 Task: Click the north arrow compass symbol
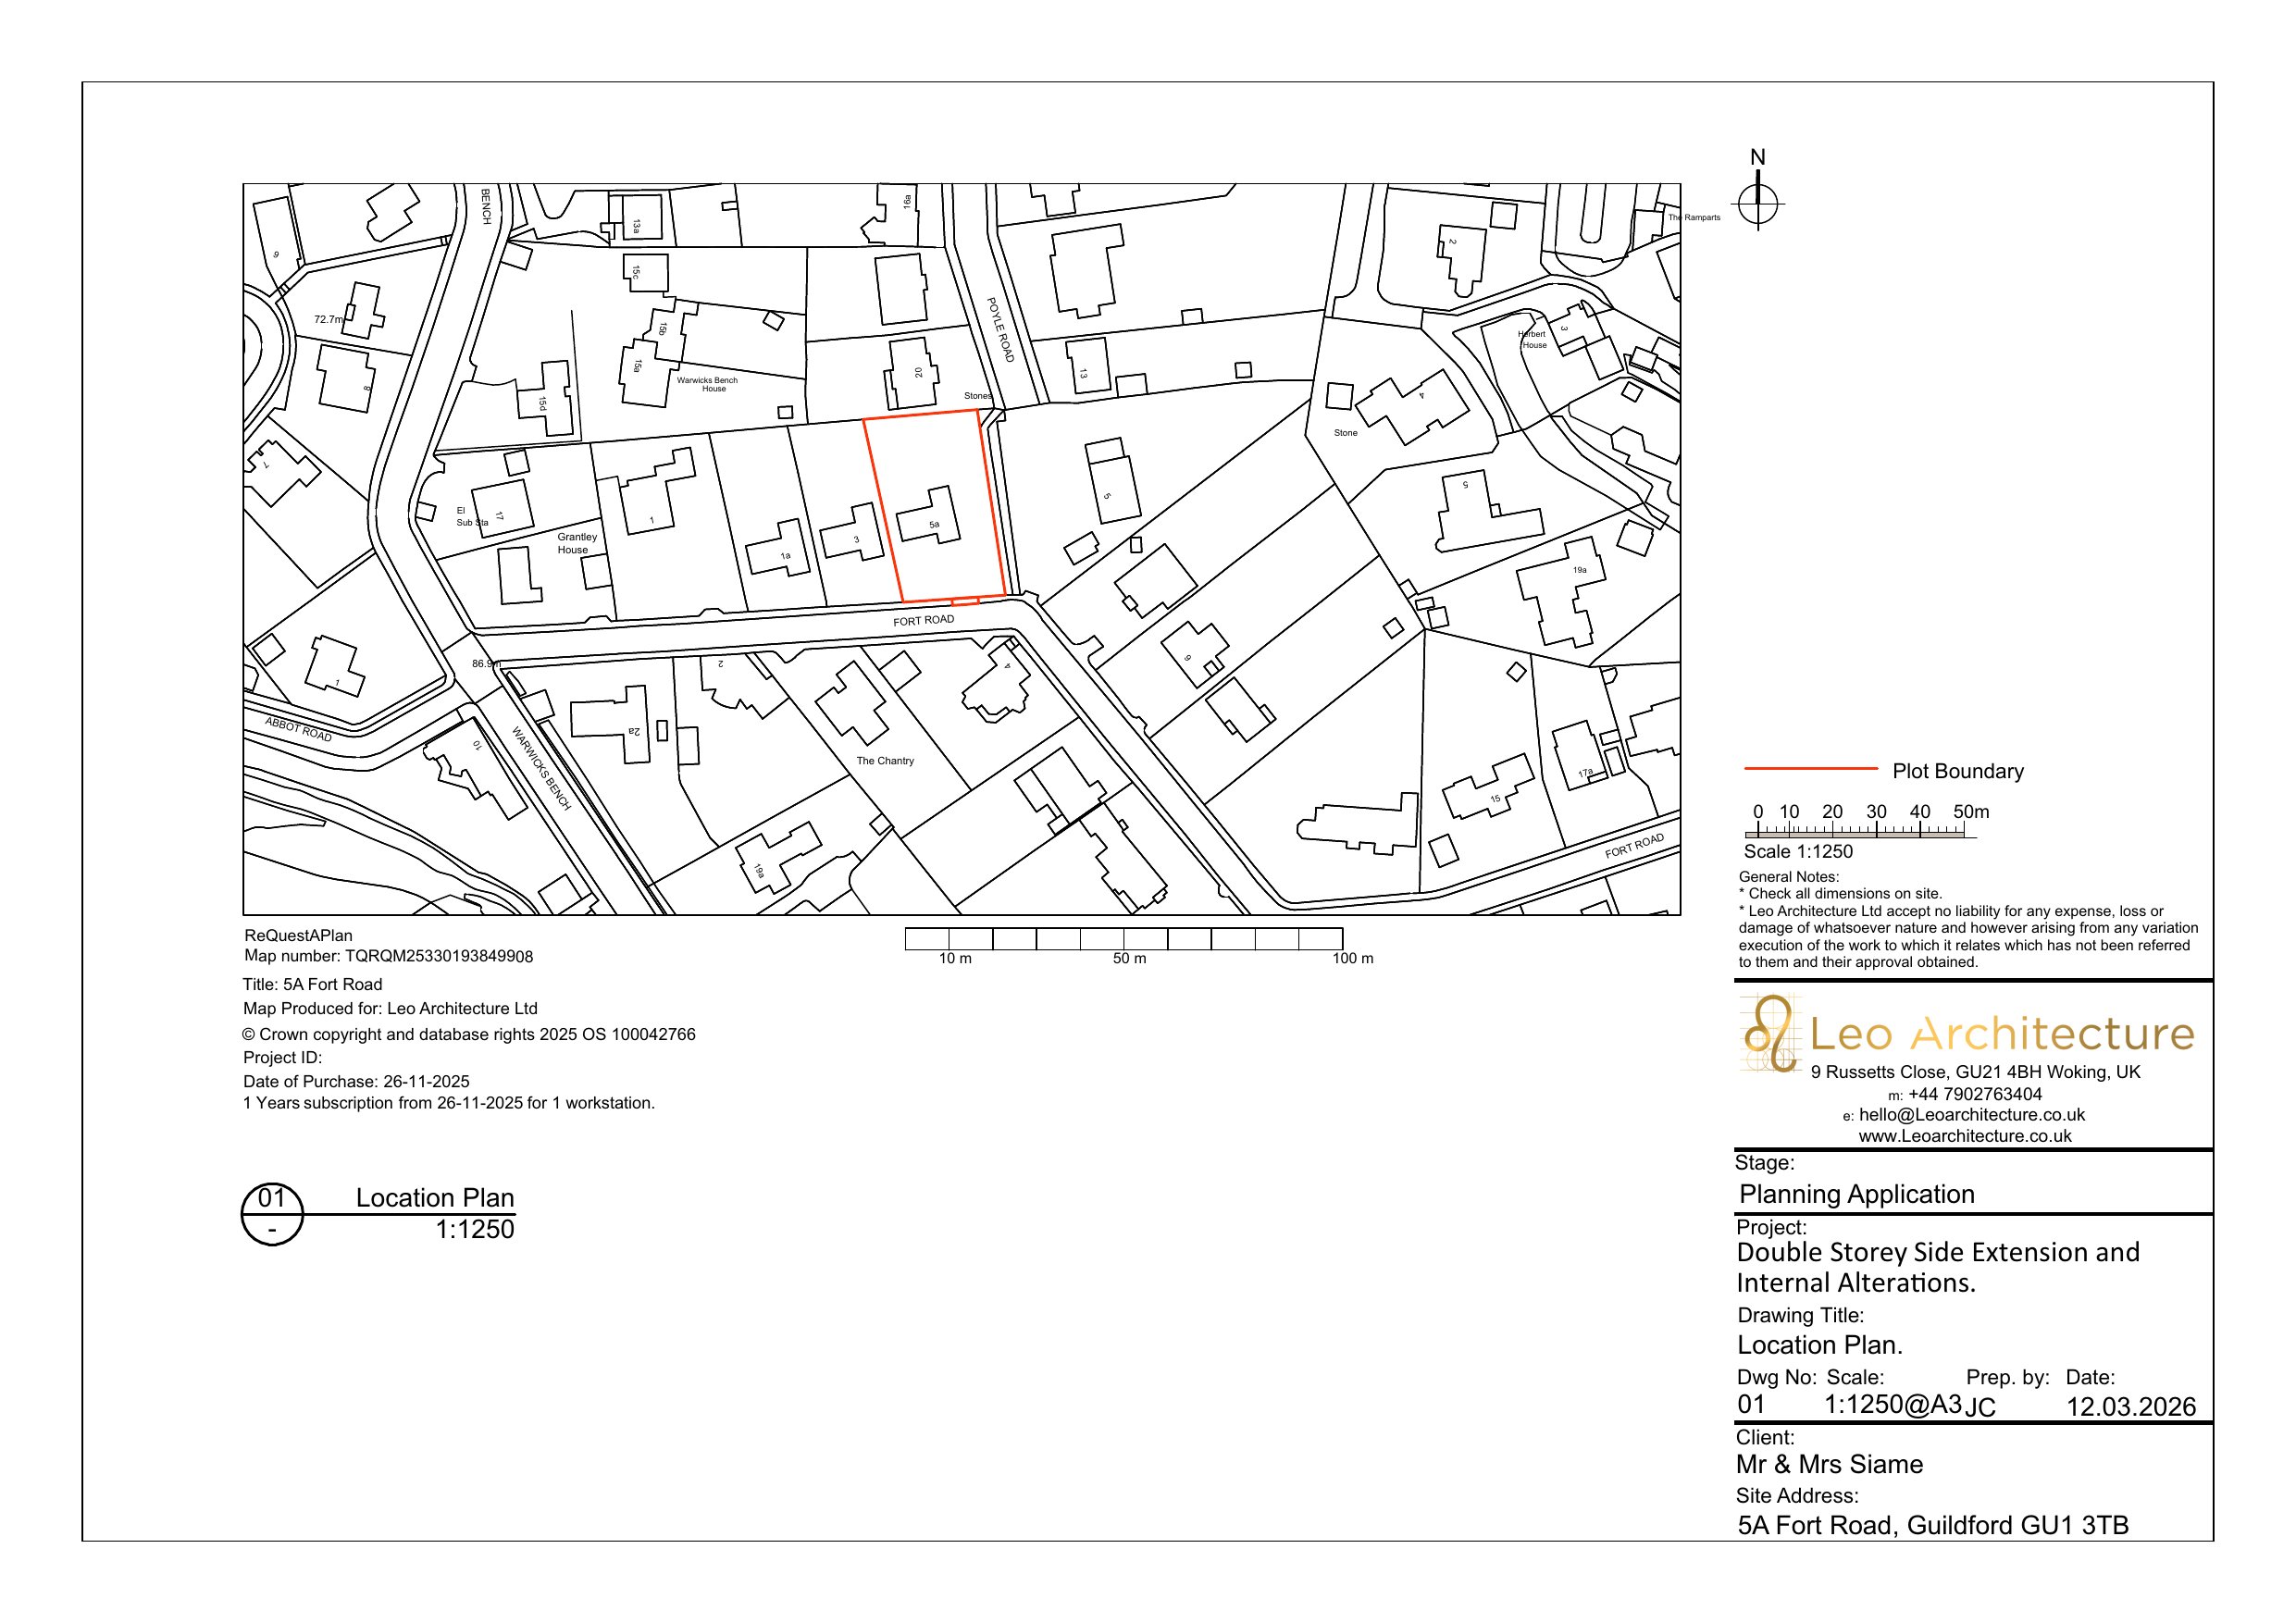[x=1757, y=205]
